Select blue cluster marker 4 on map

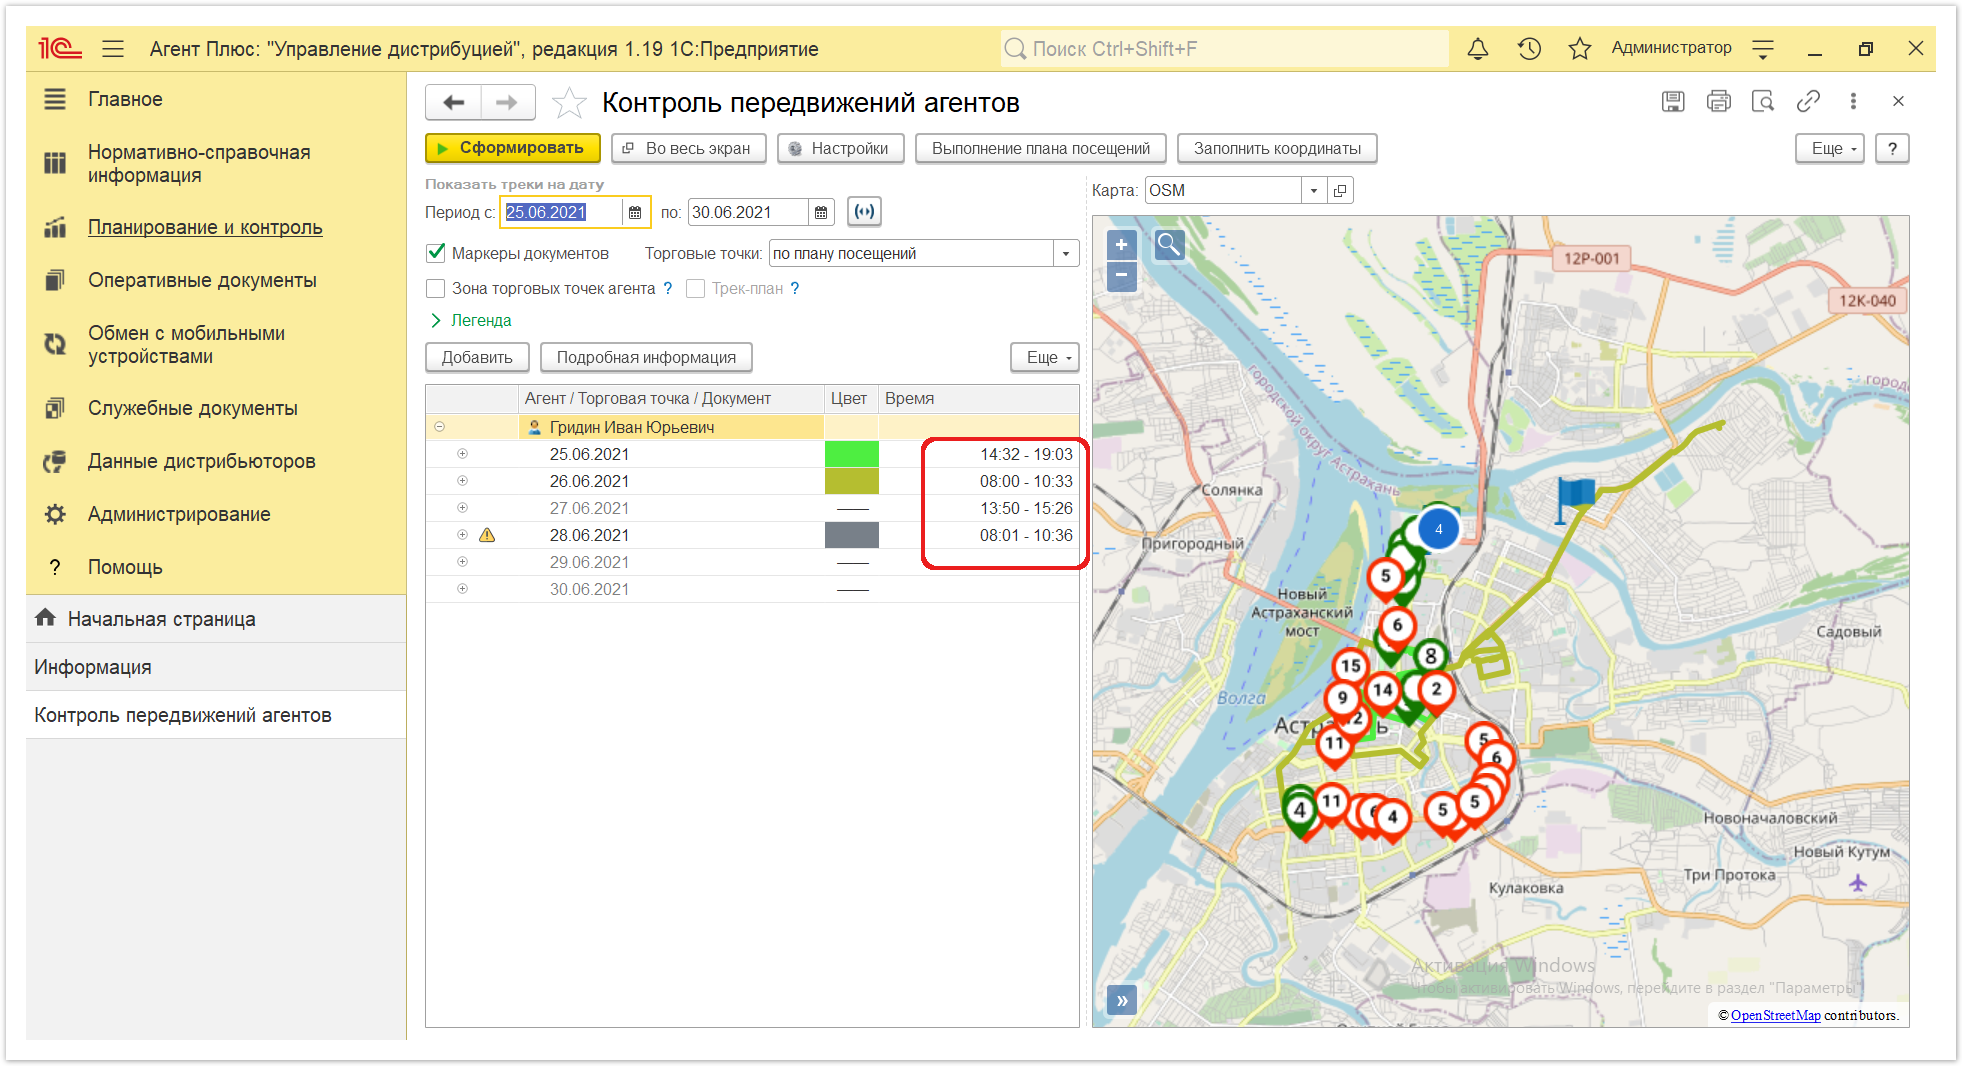point(1439,529)
